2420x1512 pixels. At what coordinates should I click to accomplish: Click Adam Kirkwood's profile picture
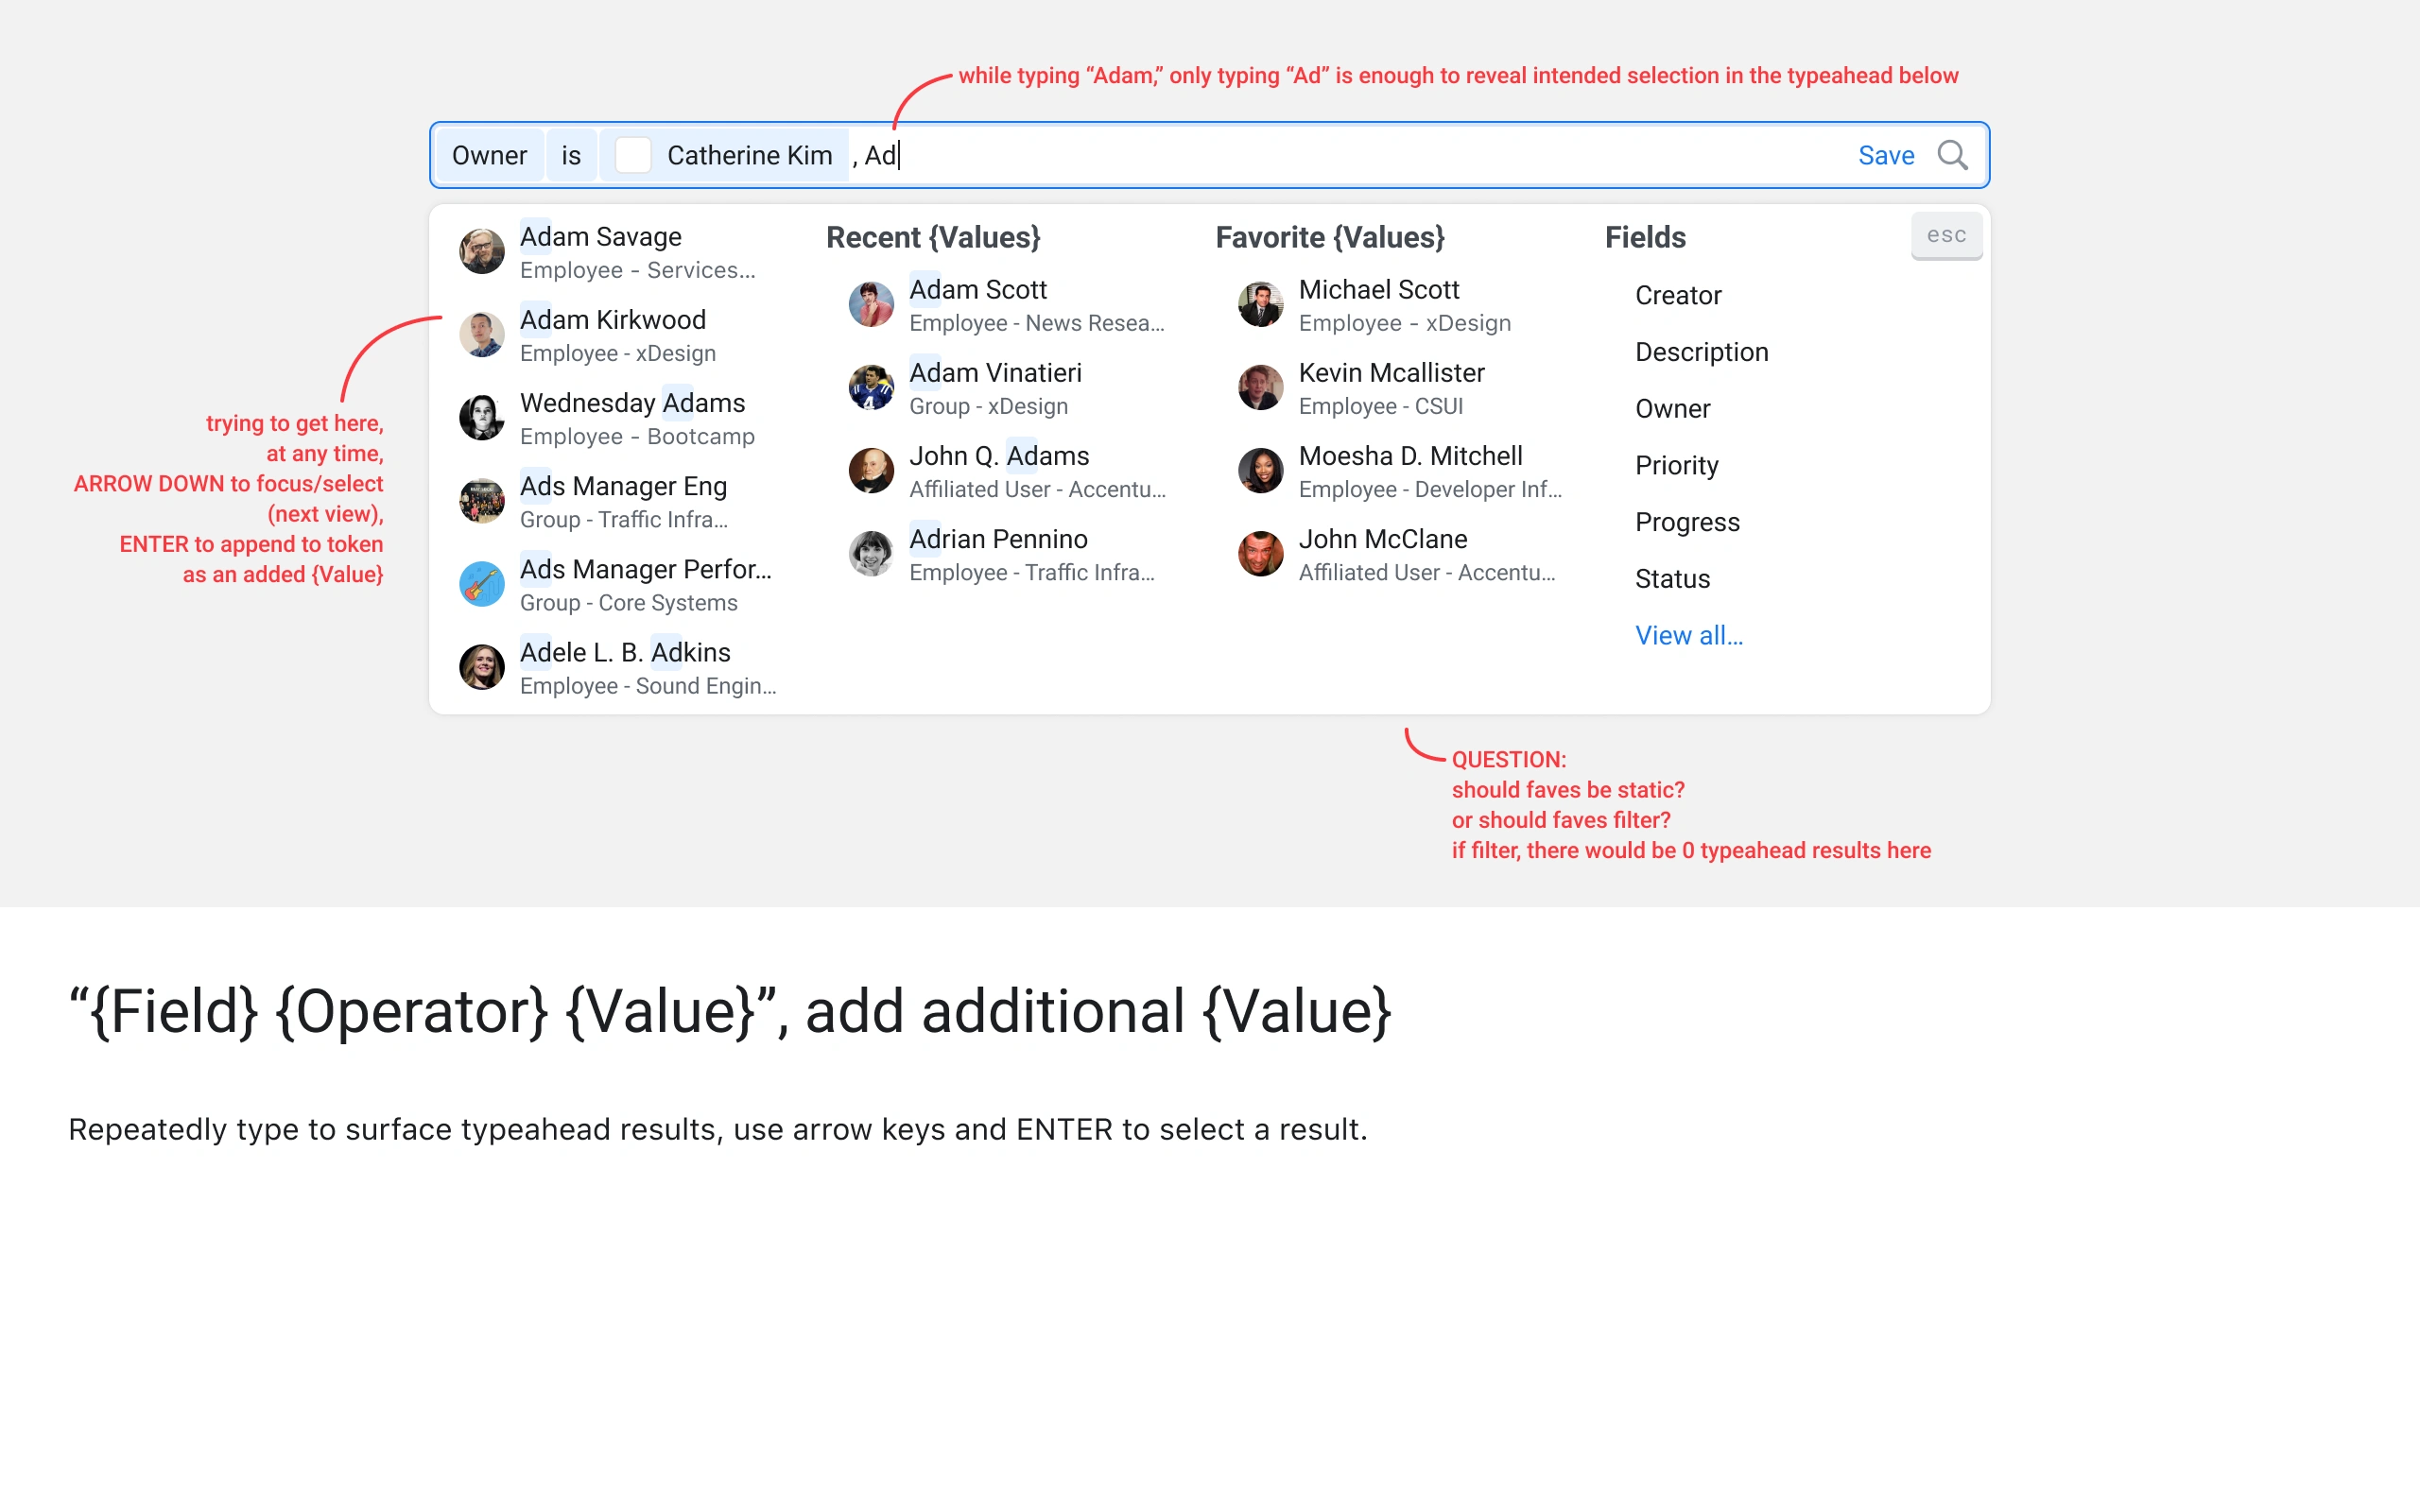point(481,335)
